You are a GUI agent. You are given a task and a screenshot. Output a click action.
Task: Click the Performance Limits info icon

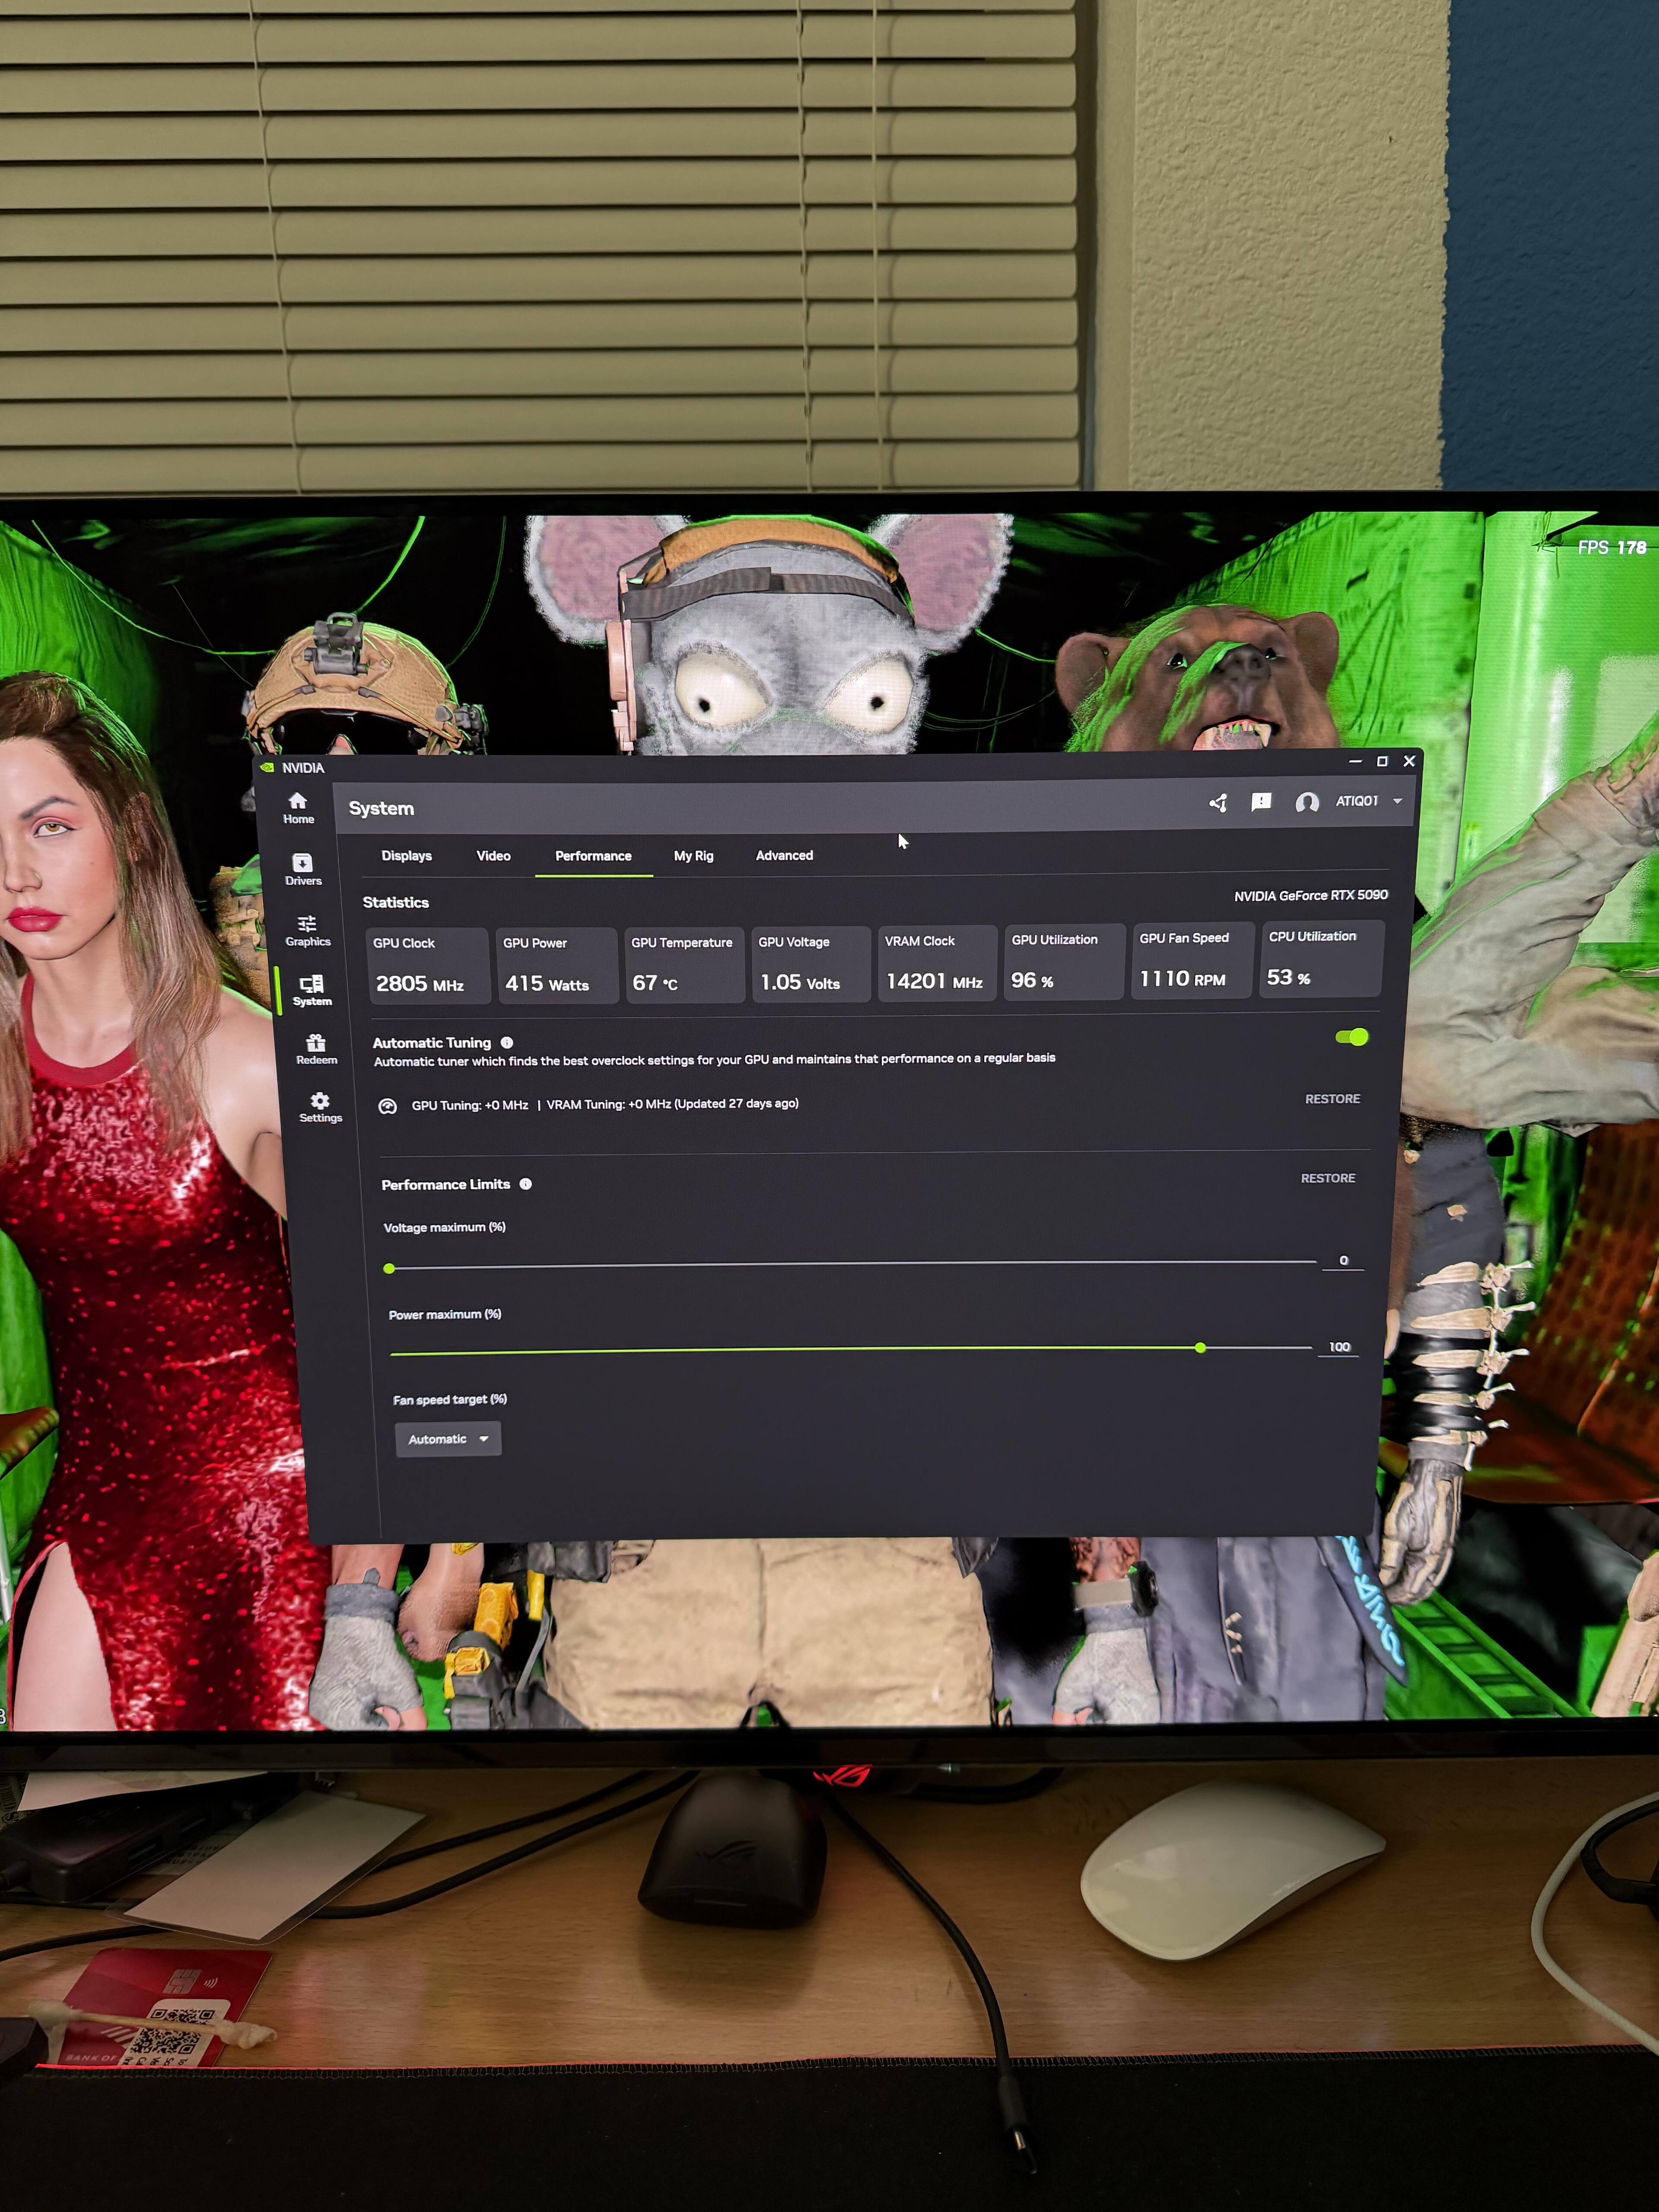click(526, 1184)
